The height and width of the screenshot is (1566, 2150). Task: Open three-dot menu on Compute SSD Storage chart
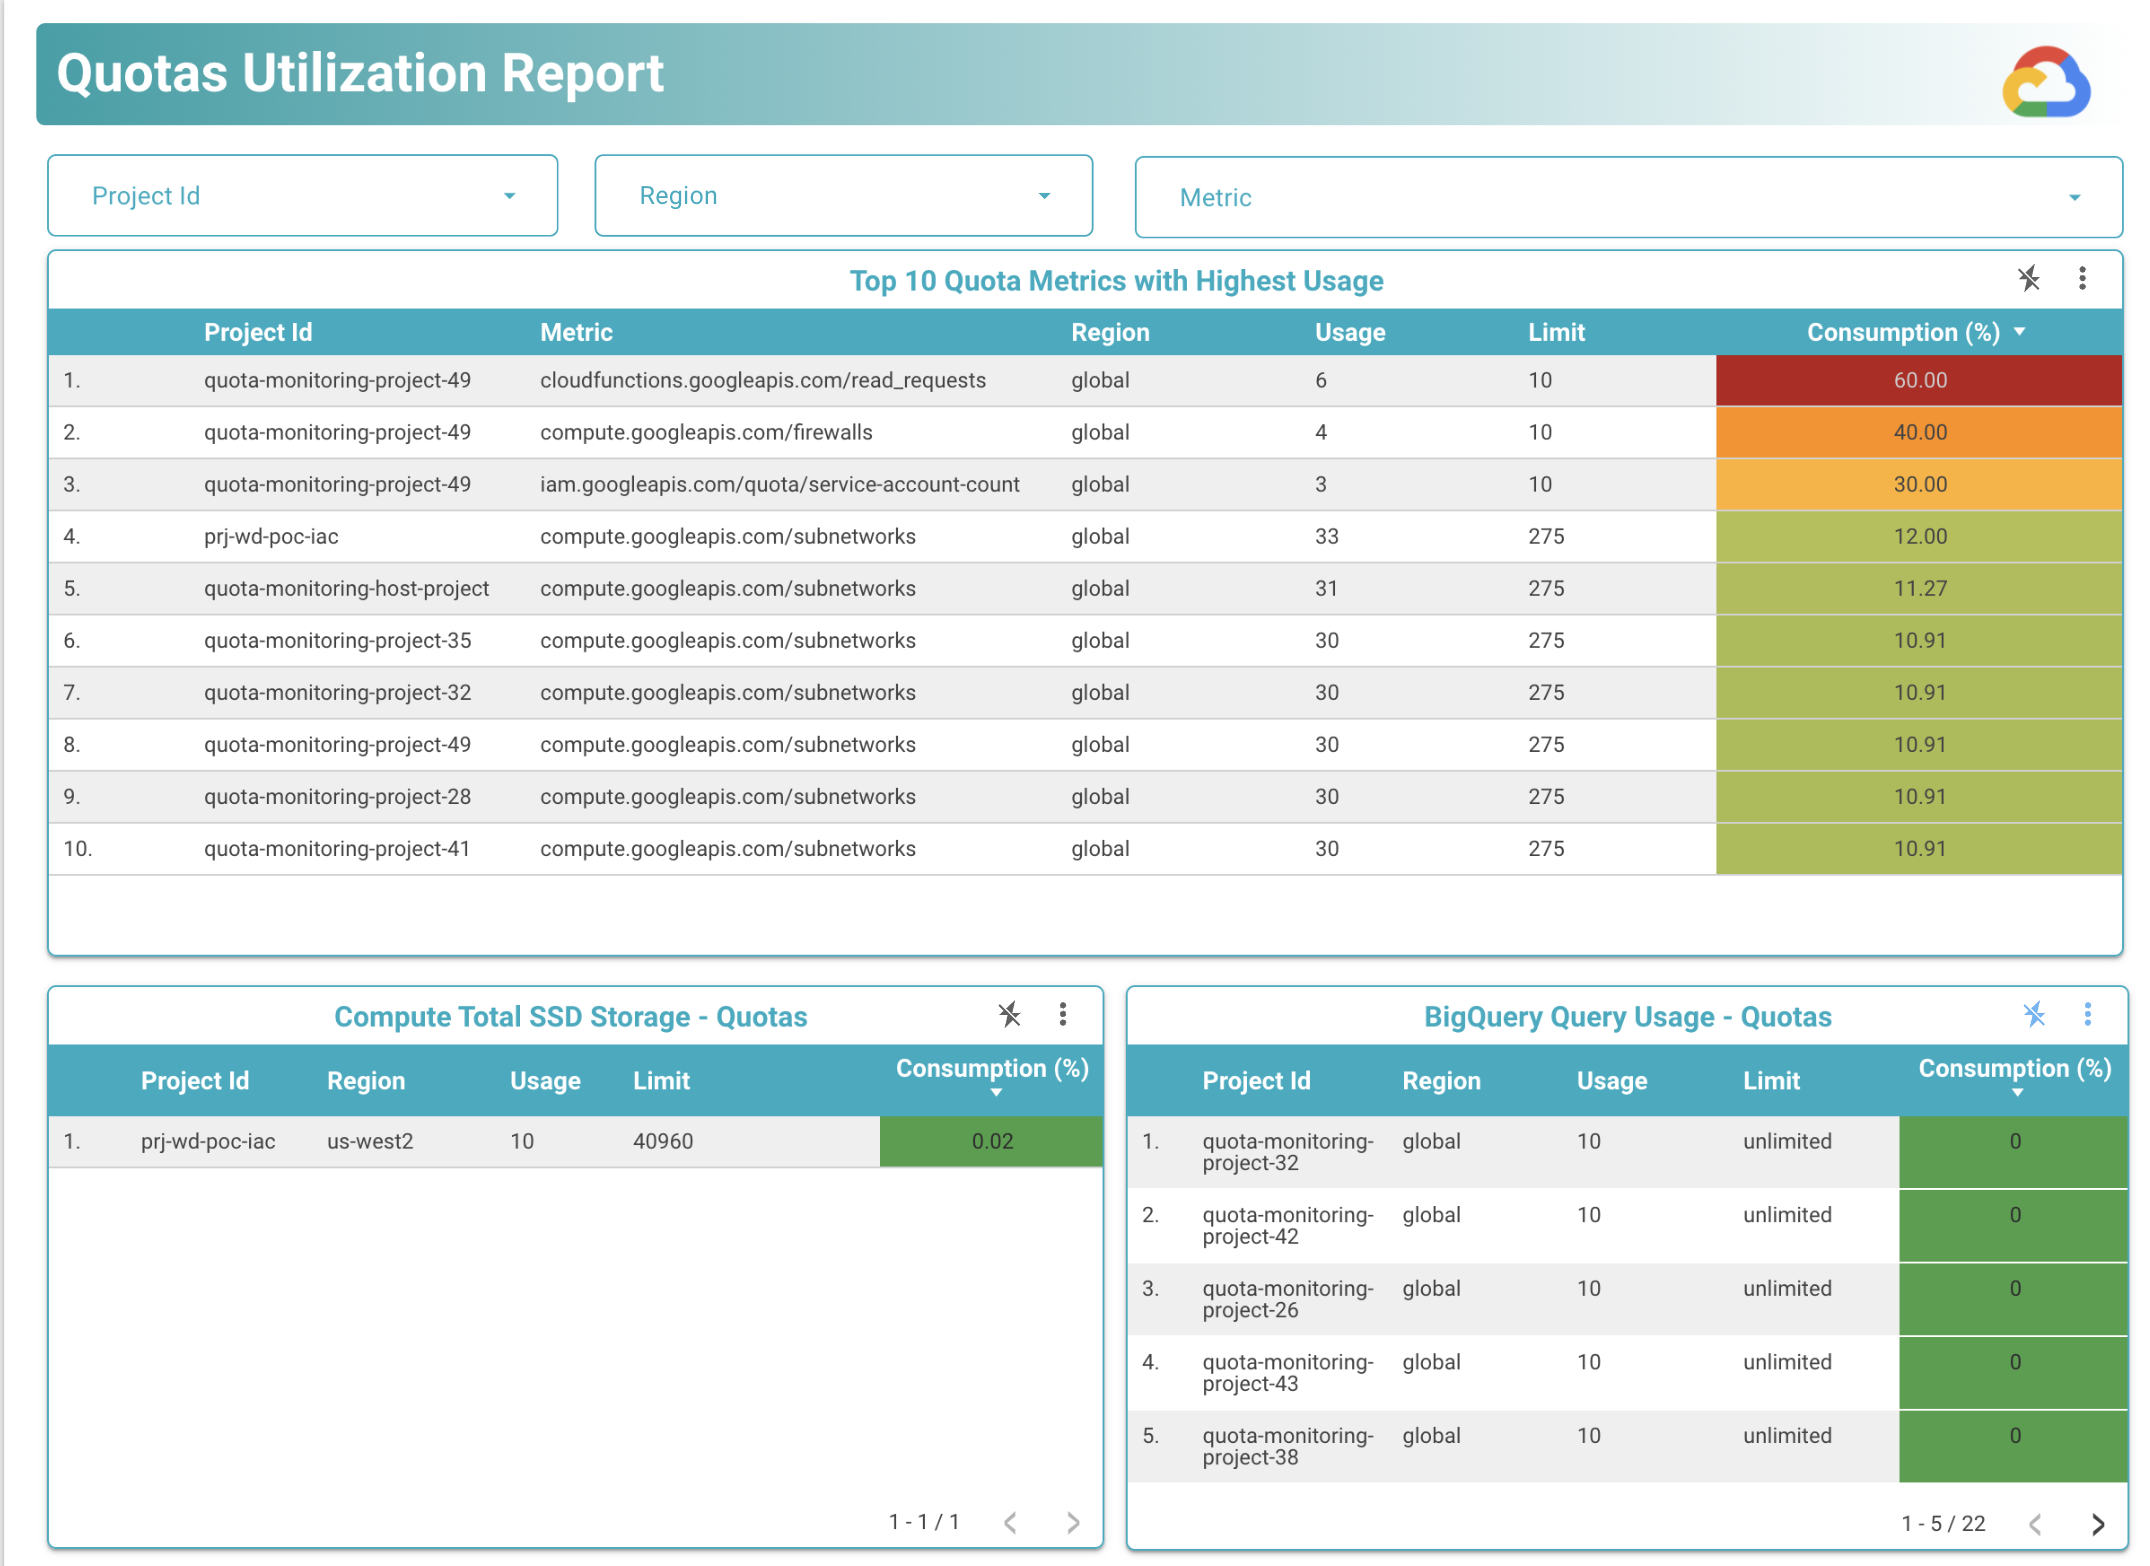1062,1014
